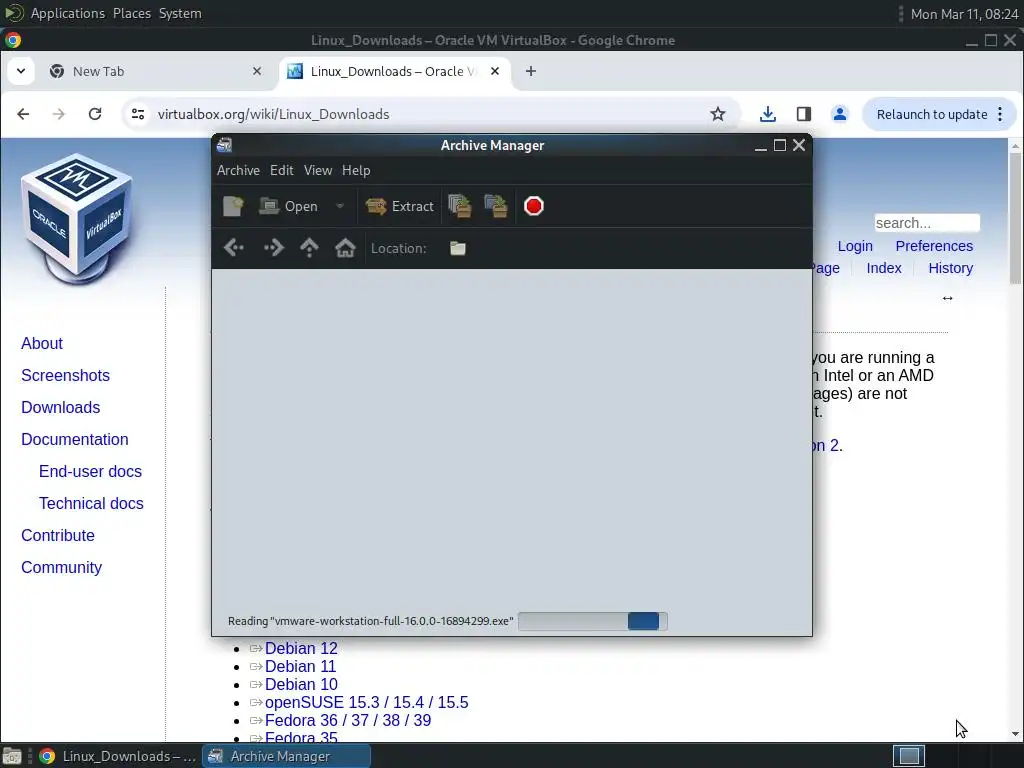The image size is (1024, 768).
Task: Expand the Open recent dropdown arrow
Action: point(340,206)
